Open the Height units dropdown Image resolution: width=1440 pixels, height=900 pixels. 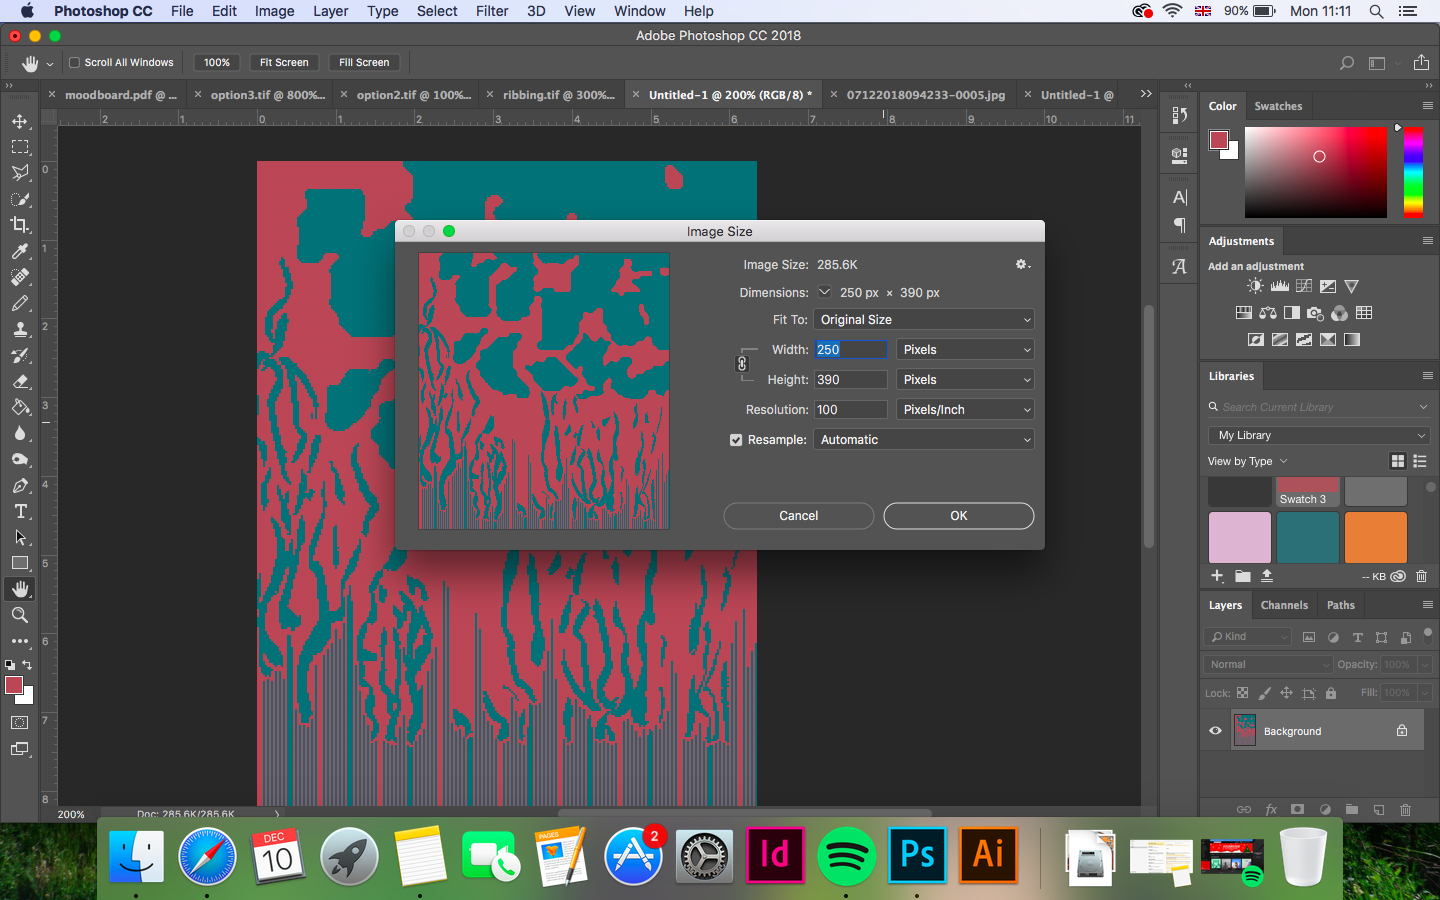(x=965, y=380)
